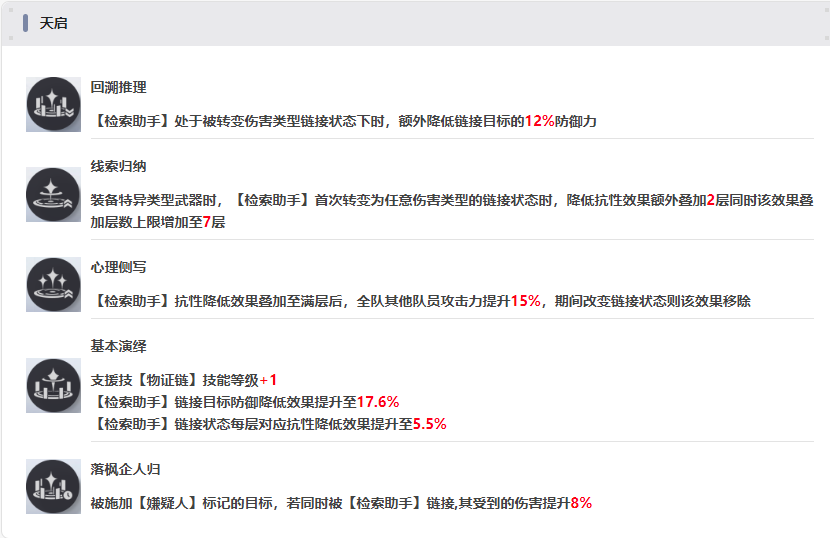This screenshot has width=830, height=538.
Task: Click the line 链接状态每层对应抗性降低效果提升至
Action: tap(268, 424)
